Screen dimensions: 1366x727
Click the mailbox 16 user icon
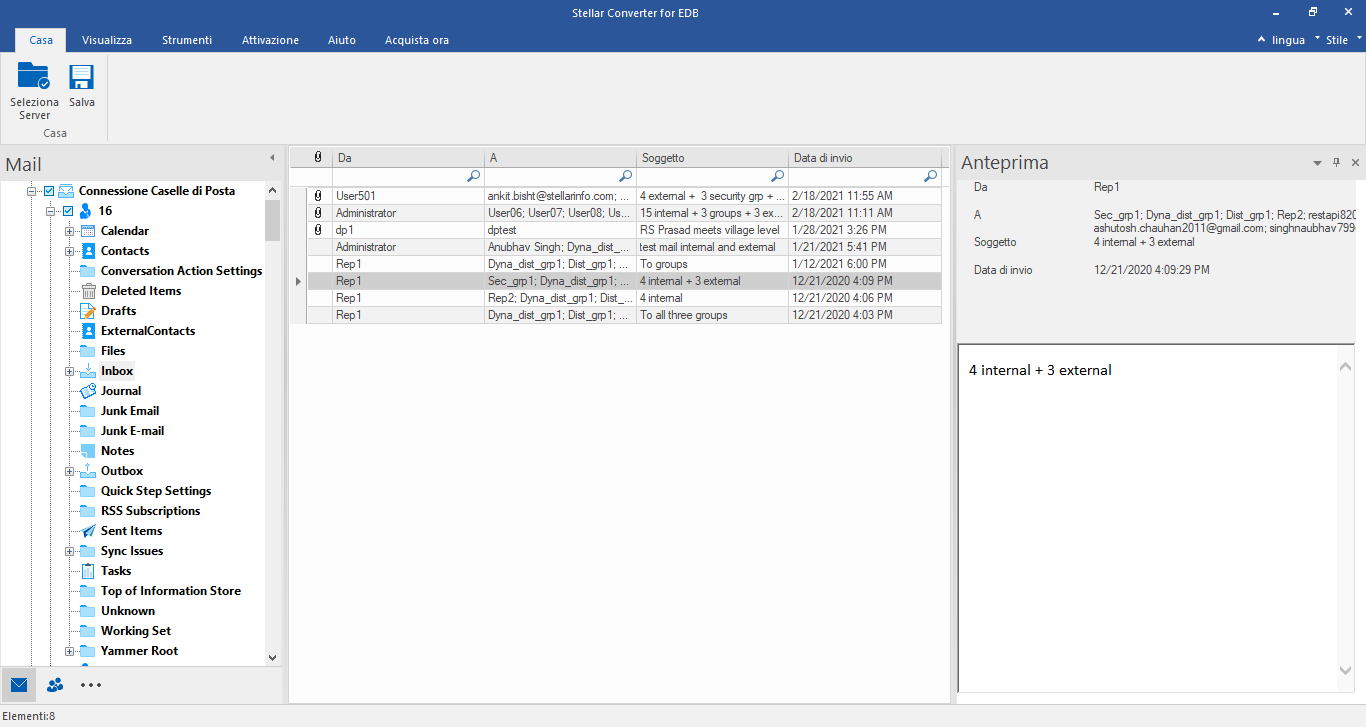tap(86, 211)
